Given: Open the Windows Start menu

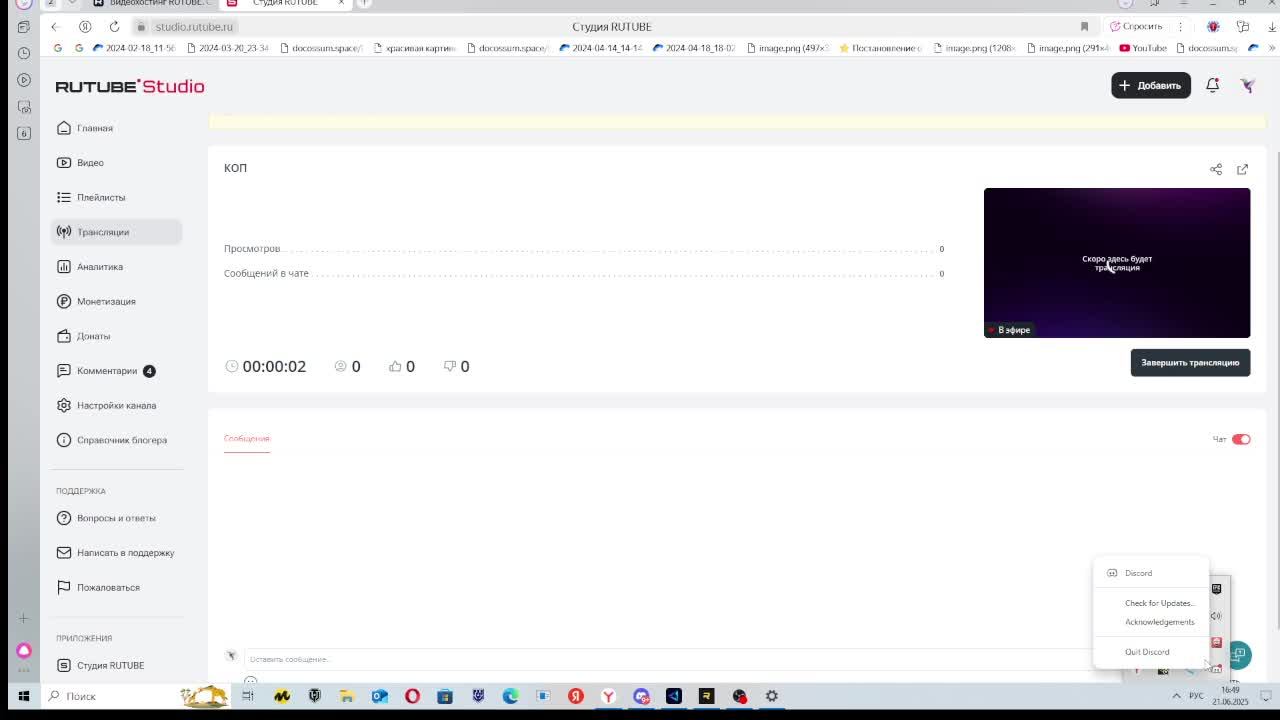Looking at the screenshot, I should click(24, 696).
